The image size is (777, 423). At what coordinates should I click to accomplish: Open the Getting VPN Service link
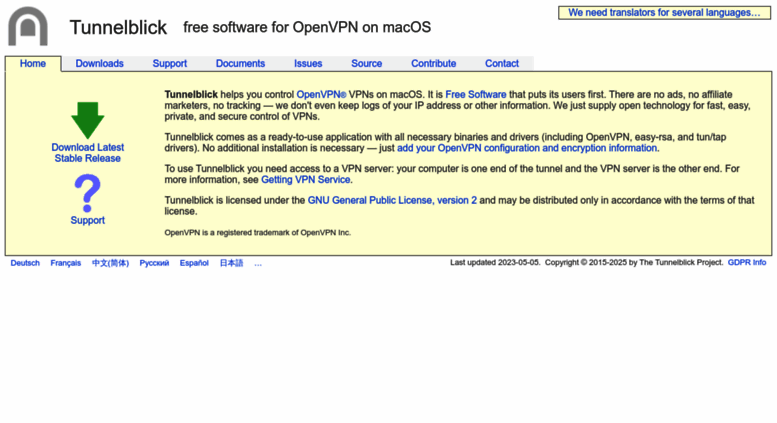point(305,180)
